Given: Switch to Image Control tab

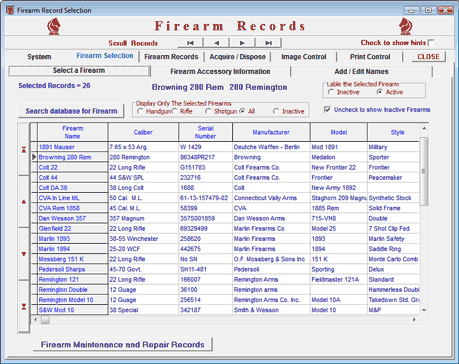Looking at the screenshot, I should 304,57.
